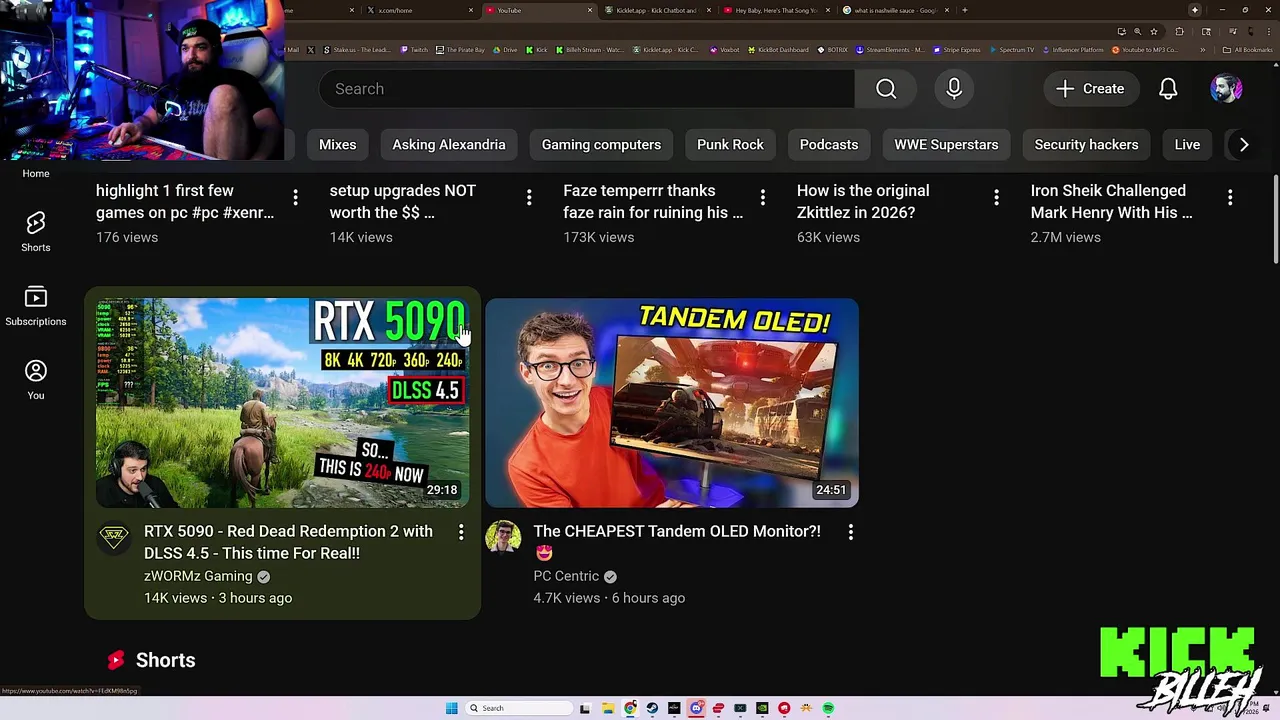The width and height of the screenshot is (1280, 720).
Task: Open Spectrum TV bookmark
Action: (1012, 49)
